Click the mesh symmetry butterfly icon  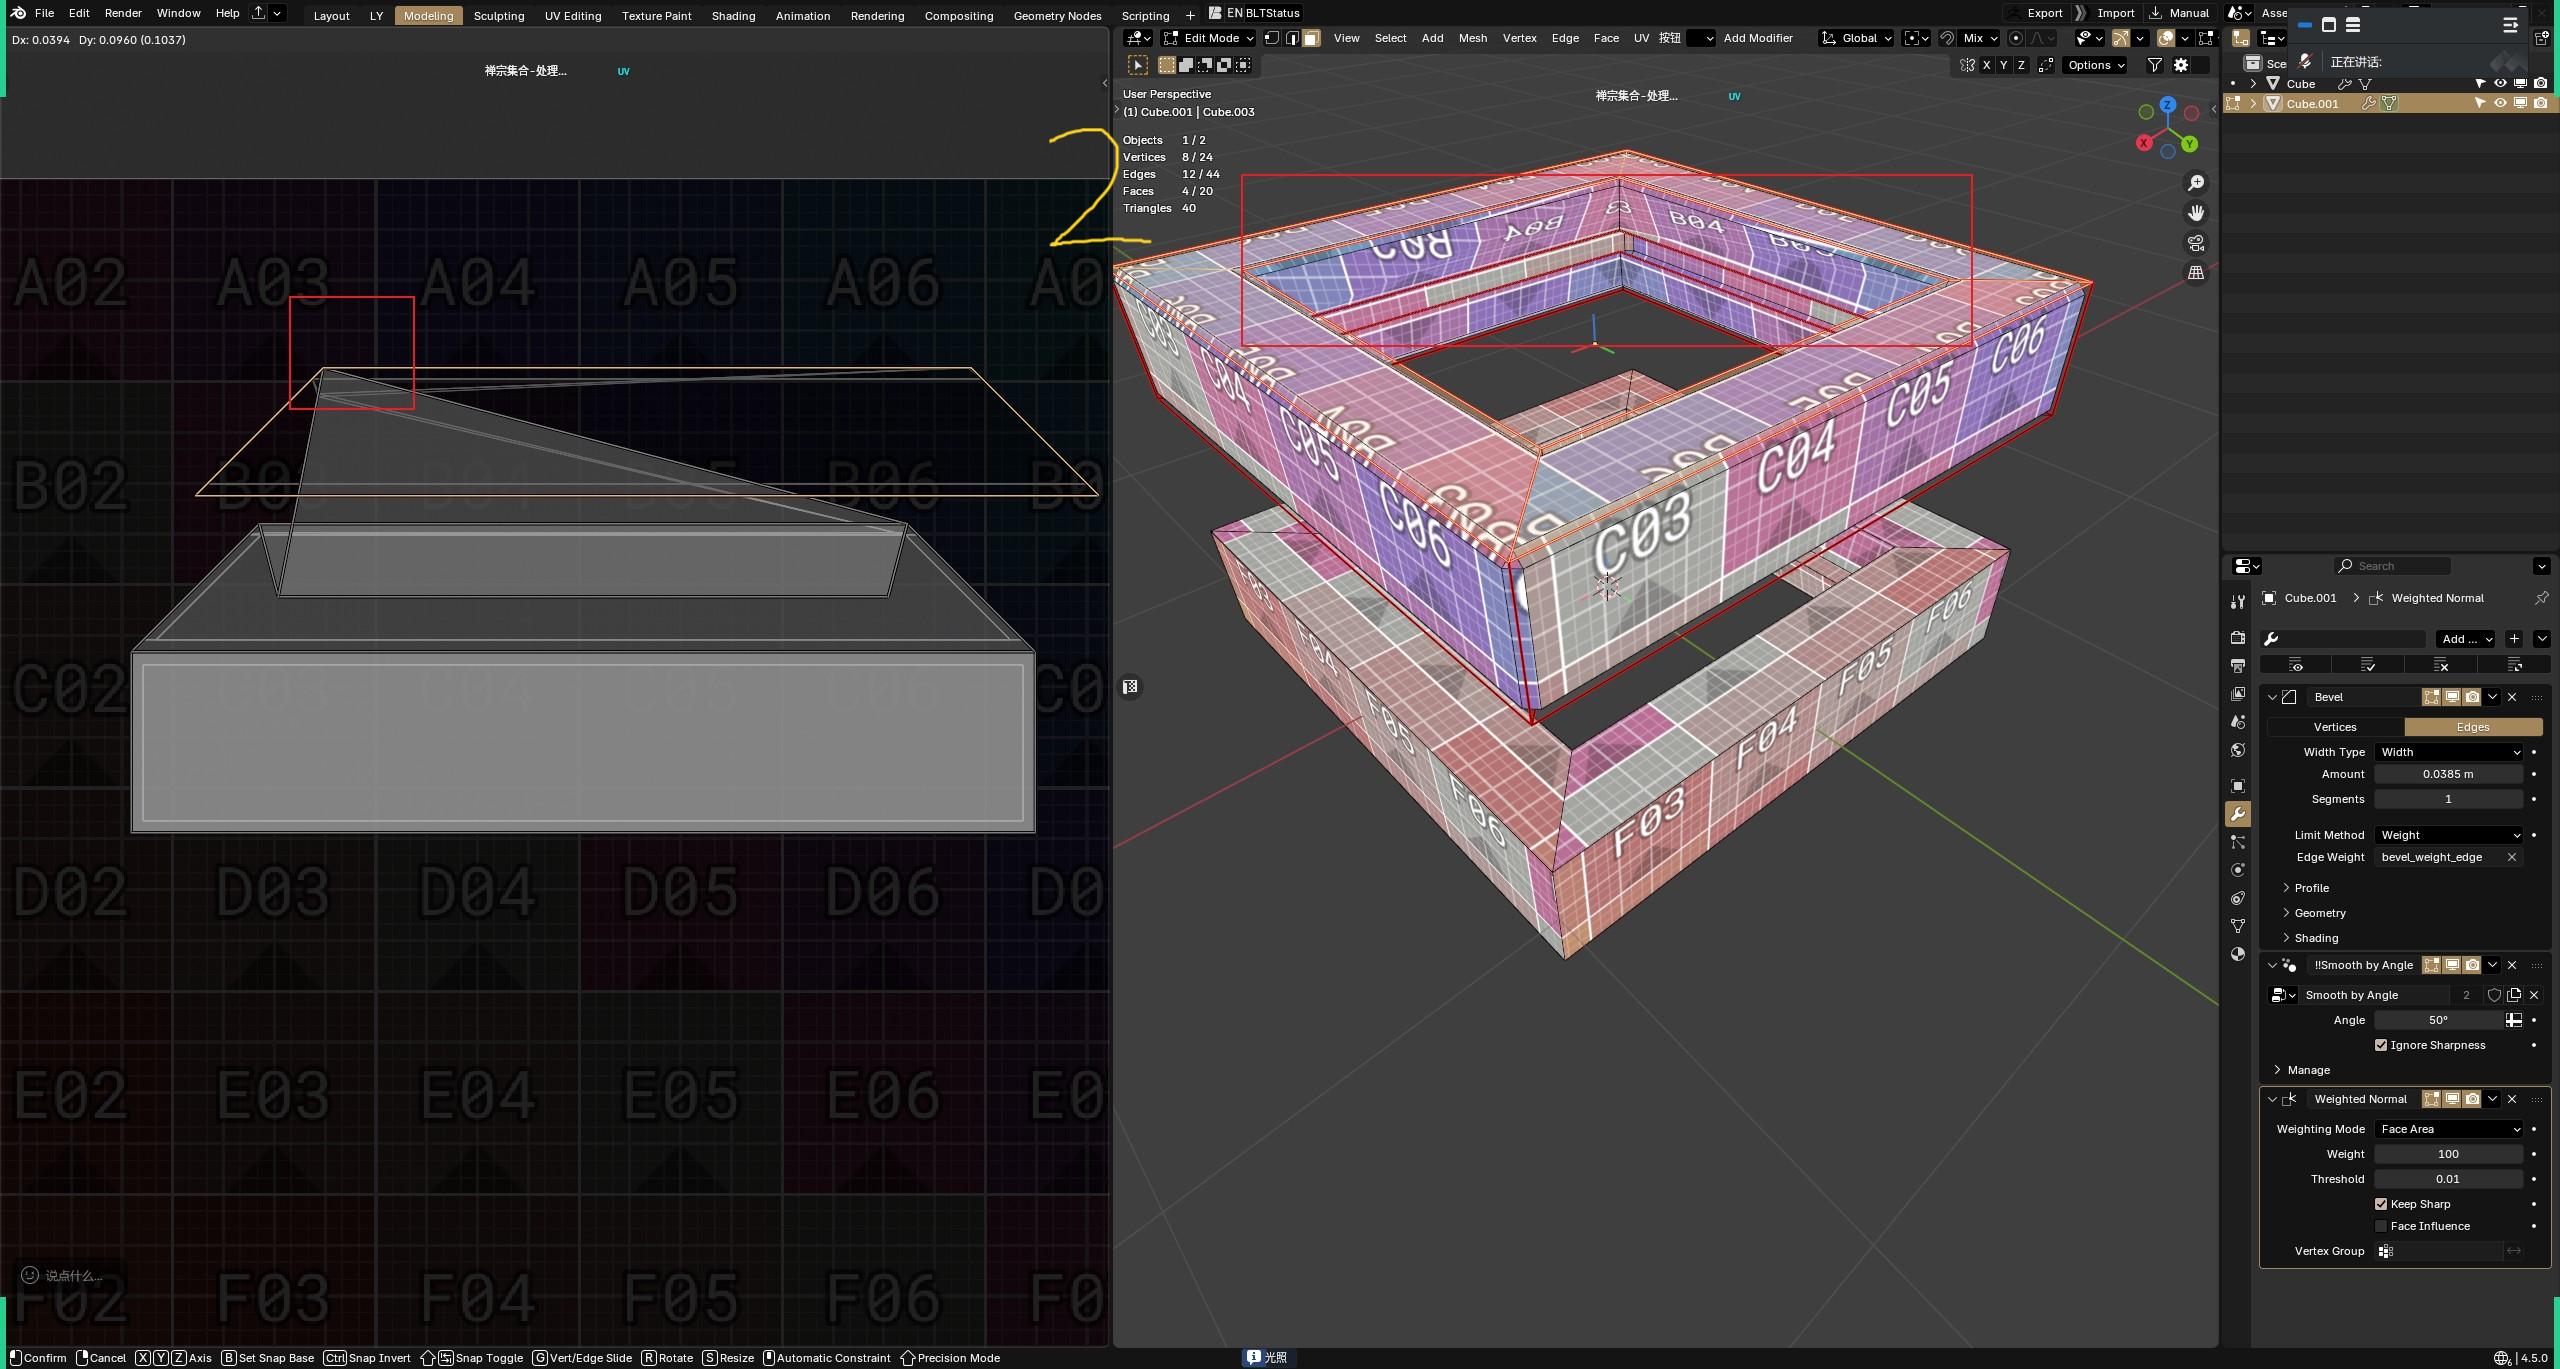[x=1967, y=65]
